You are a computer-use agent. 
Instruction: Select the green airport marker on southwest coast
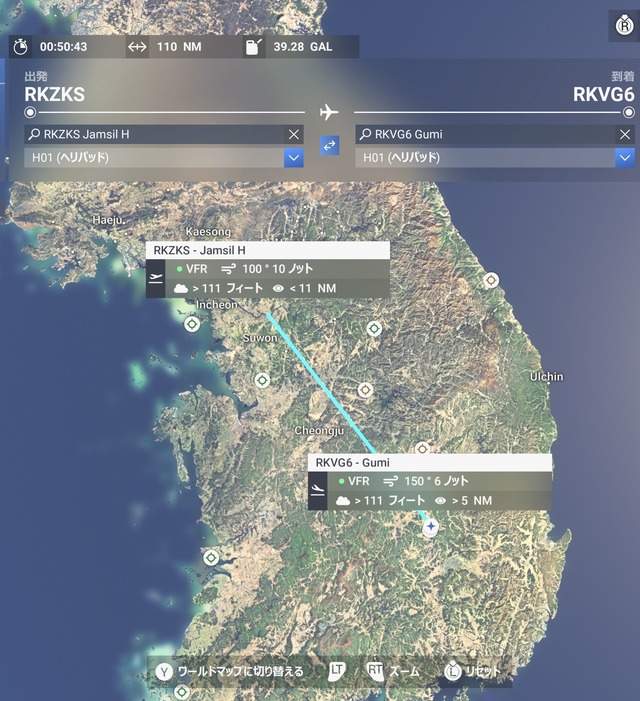pos(211,558)
